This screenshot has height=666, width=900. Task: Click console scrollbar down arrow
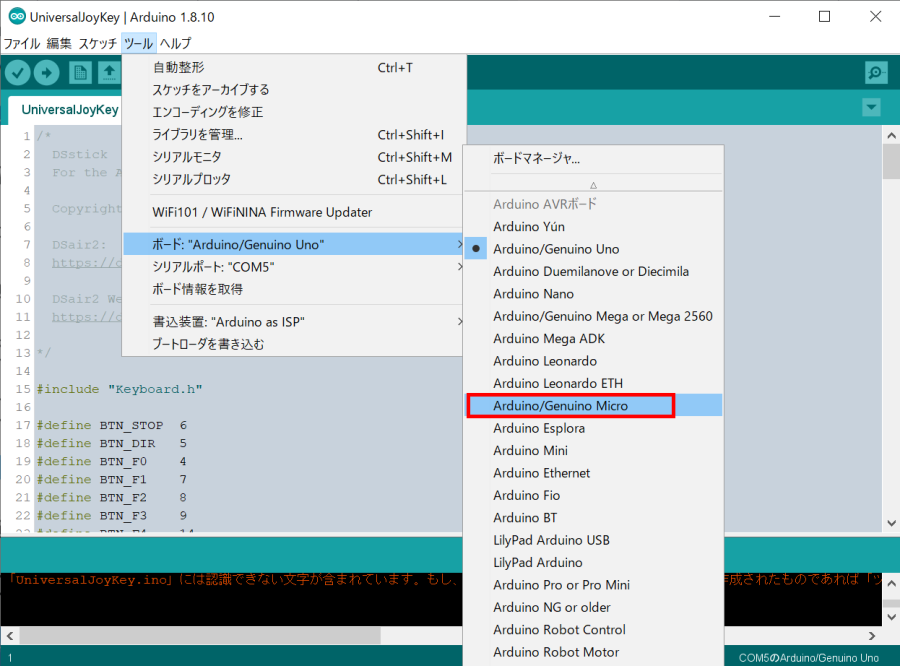(x=891, y=617)
